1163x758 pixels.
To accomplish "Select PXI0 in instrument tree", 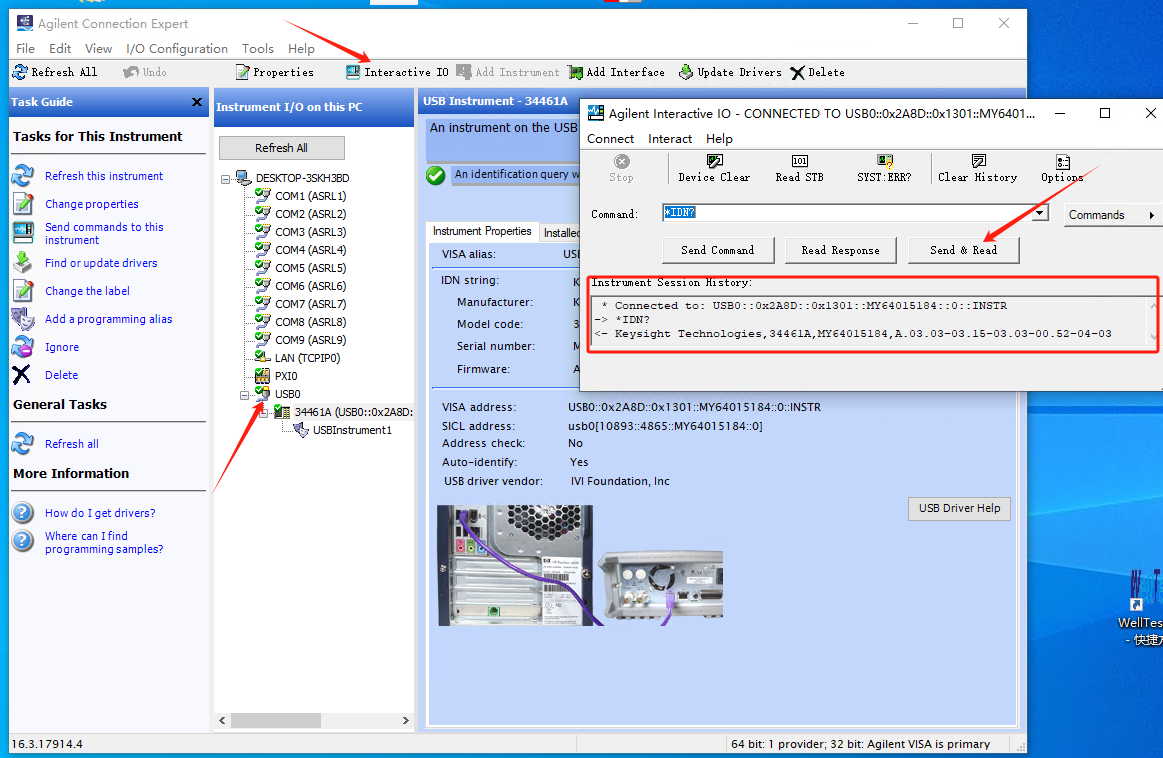I will pyautogui.click(x=286, y=376).
